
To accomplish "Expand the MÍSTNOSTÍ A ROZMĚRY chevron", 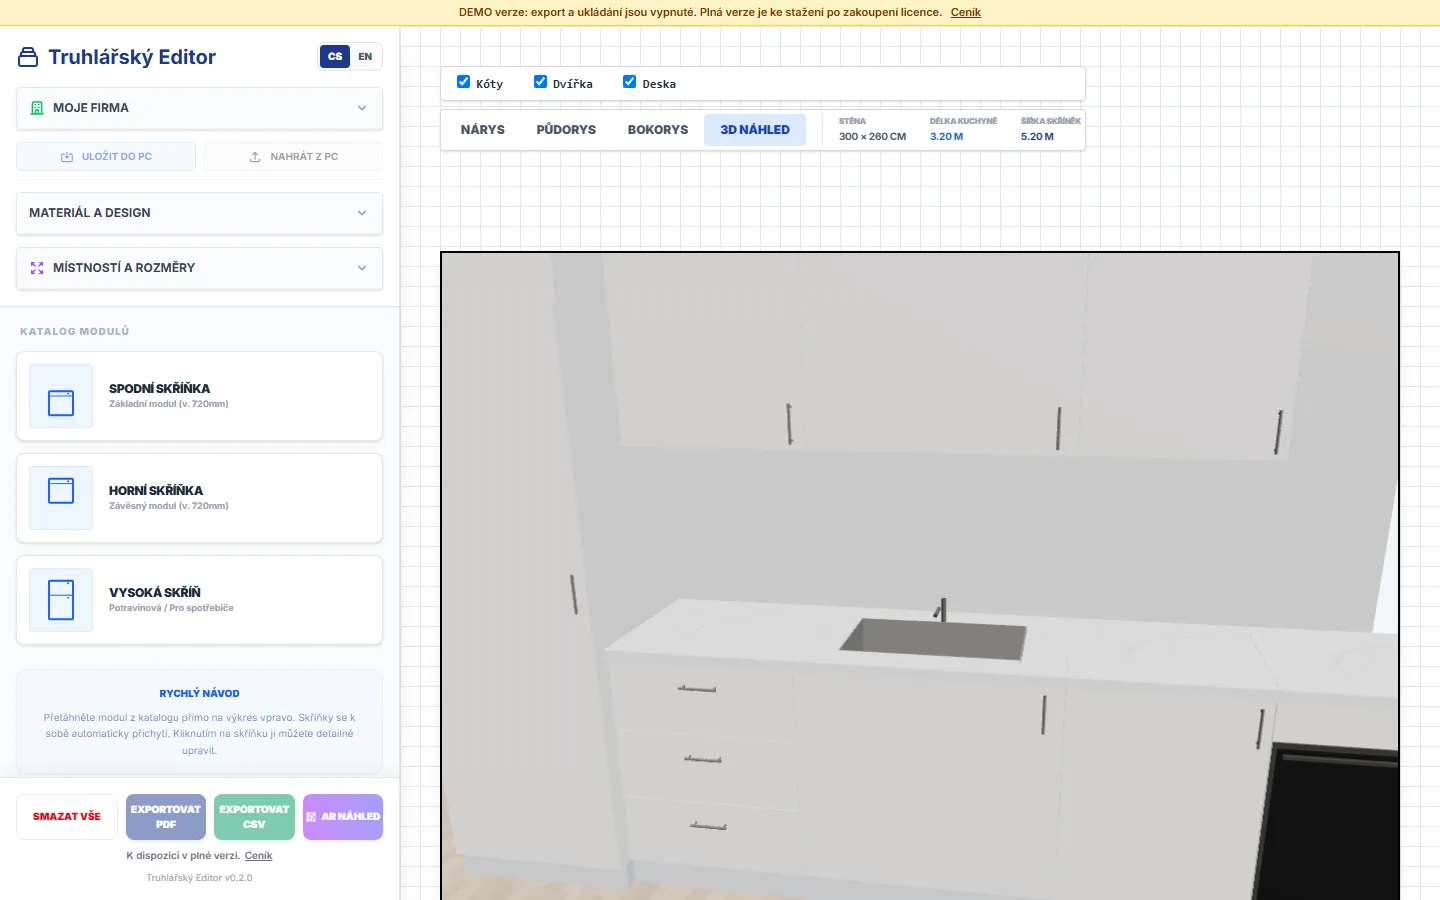I will coord(362,268).
